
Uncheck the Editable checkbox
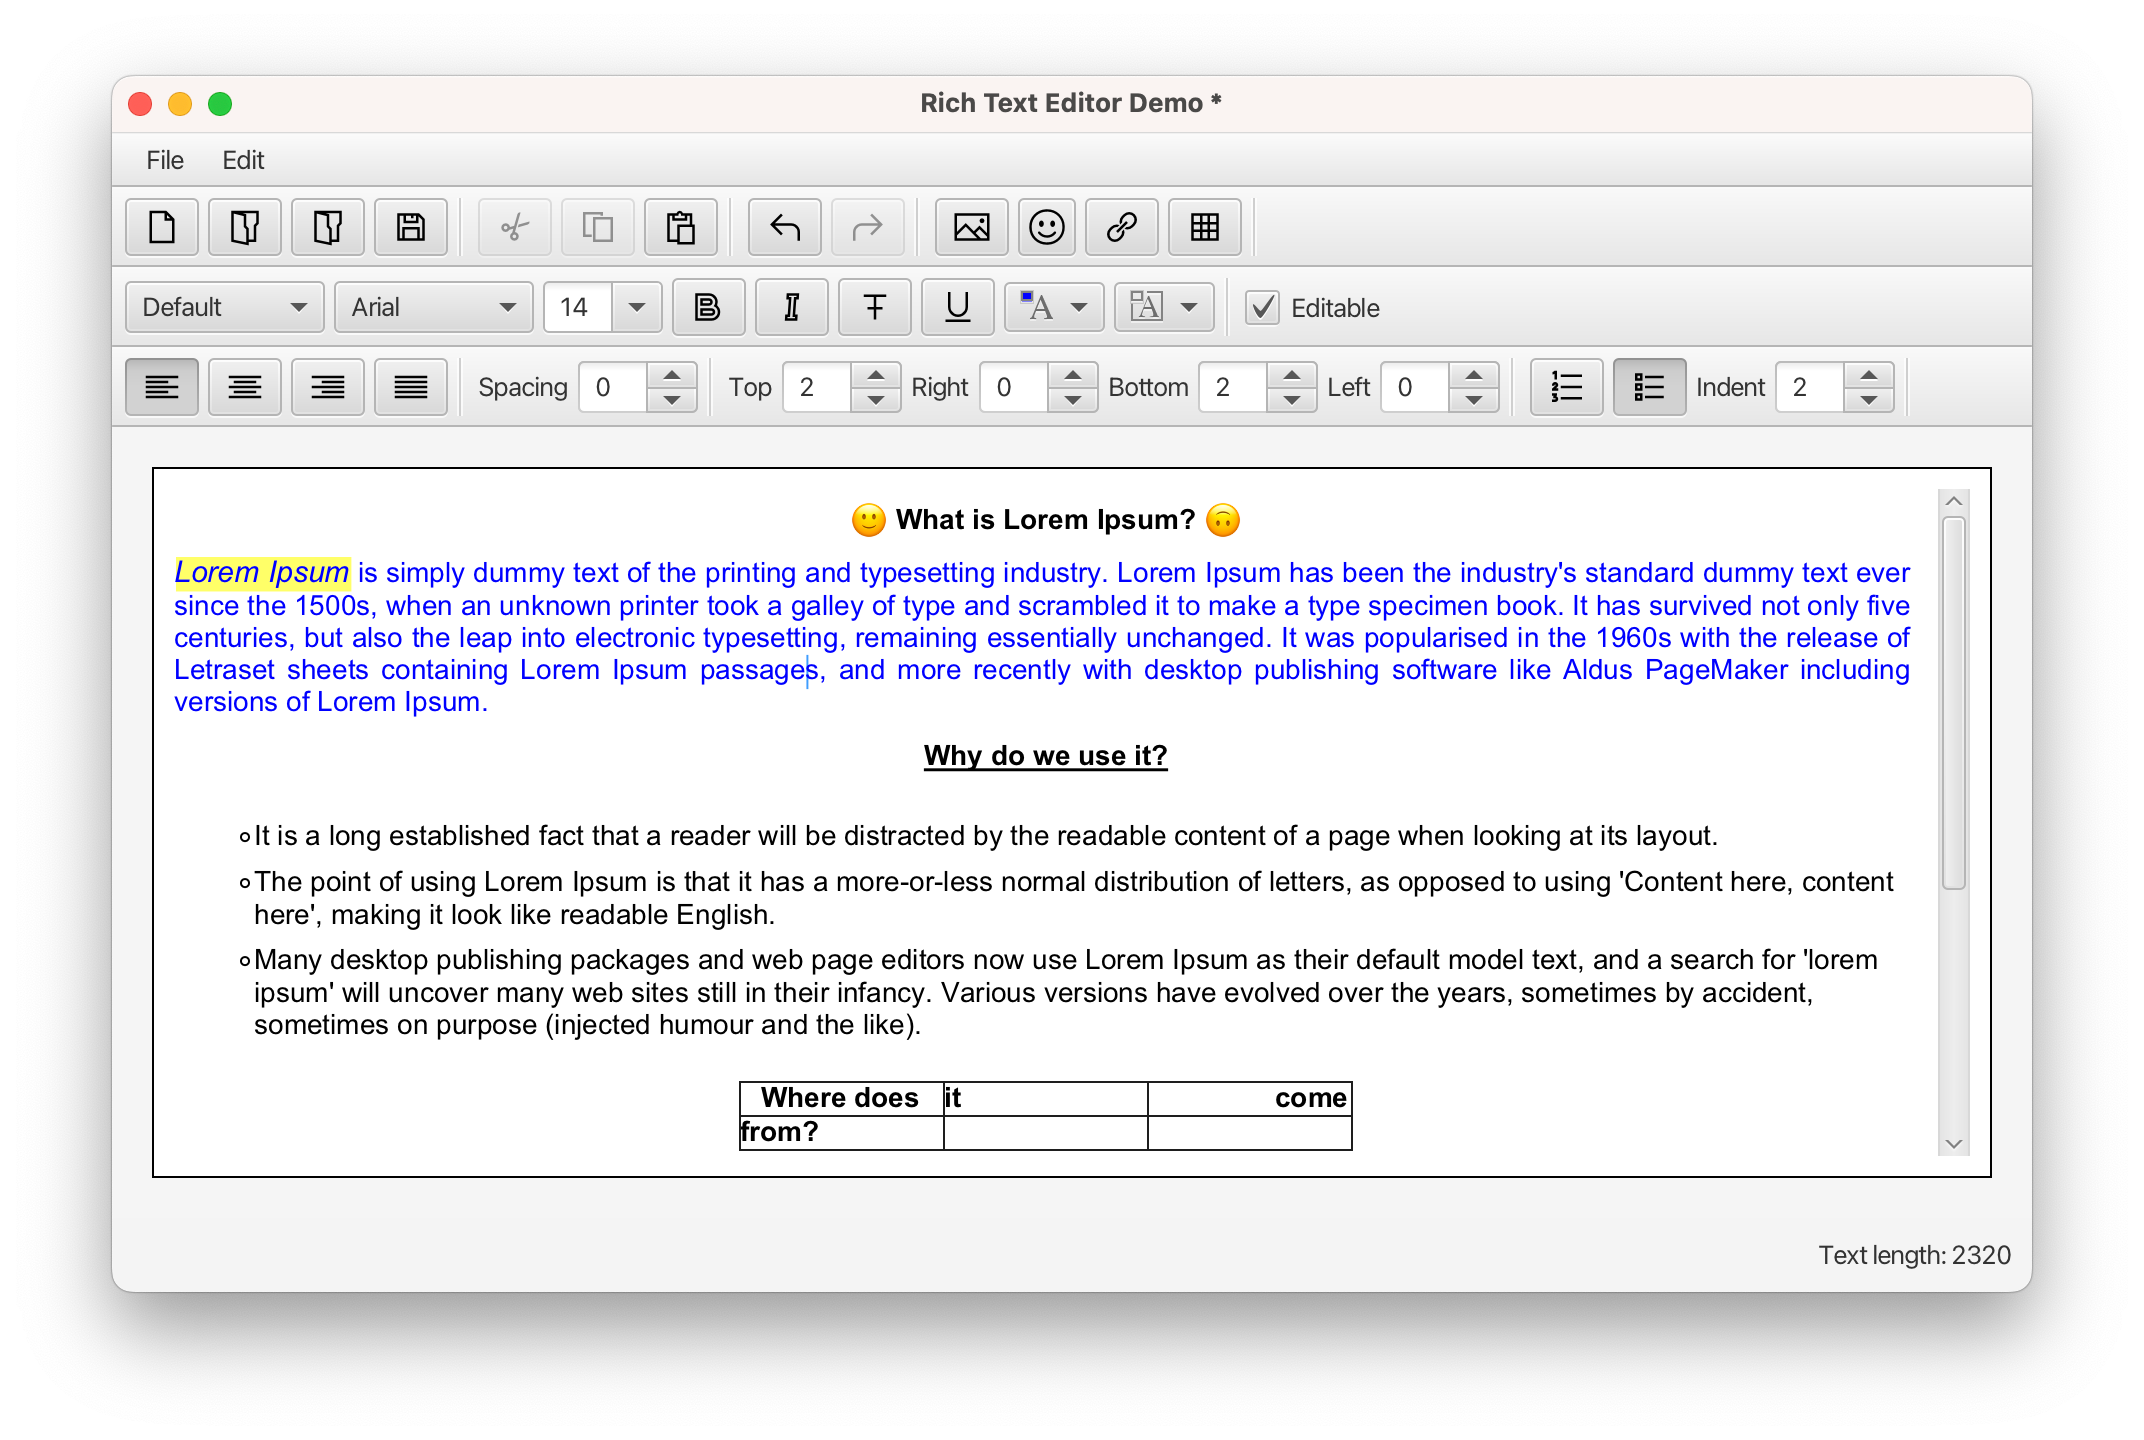[x=1262, y=308]
